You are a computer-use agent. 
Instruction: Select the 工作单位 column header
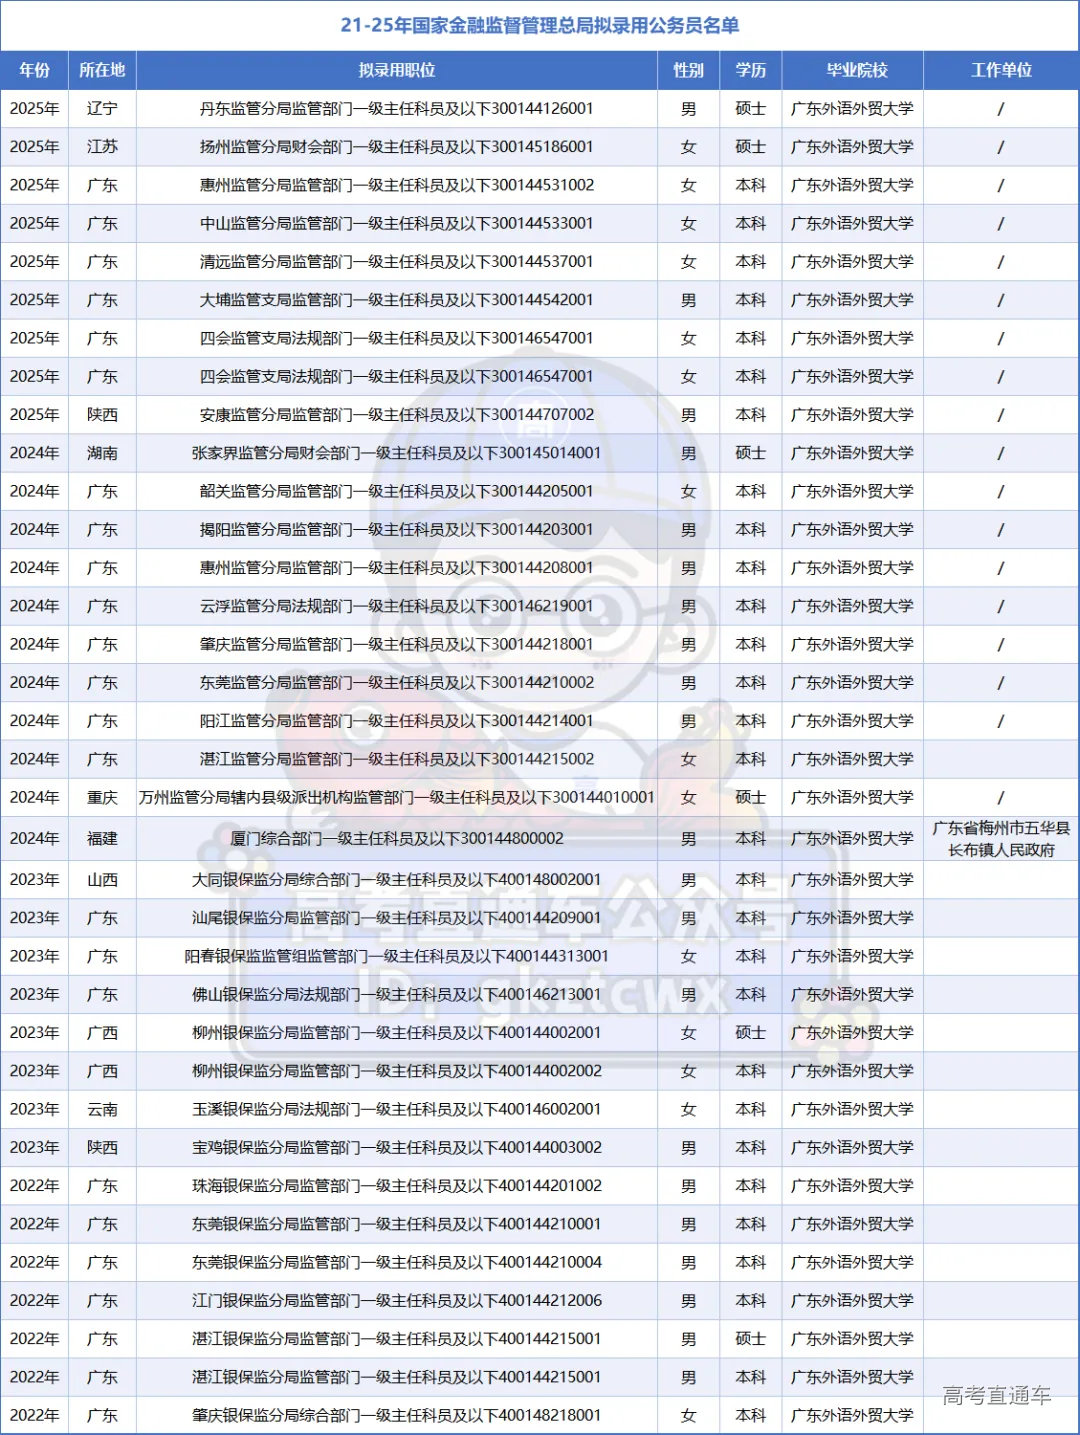coord(1000,70)
